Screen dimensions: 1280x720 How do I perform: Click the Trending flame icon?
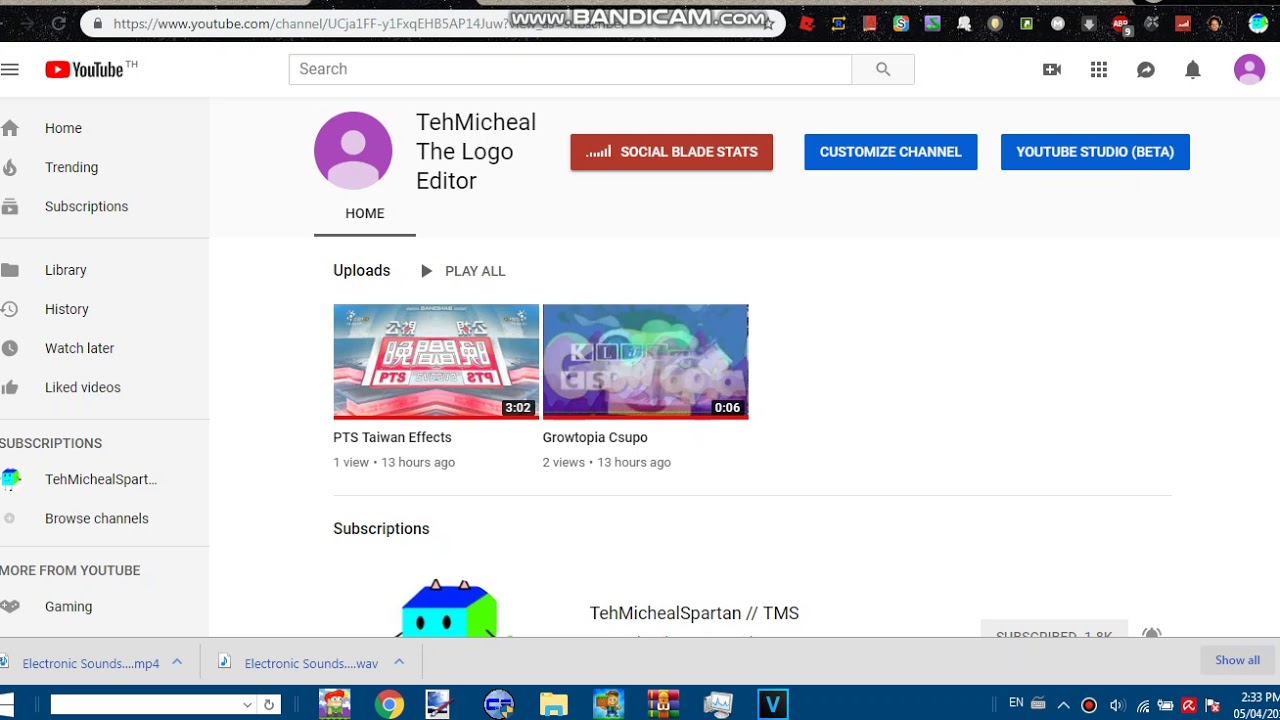click(10, 167)
